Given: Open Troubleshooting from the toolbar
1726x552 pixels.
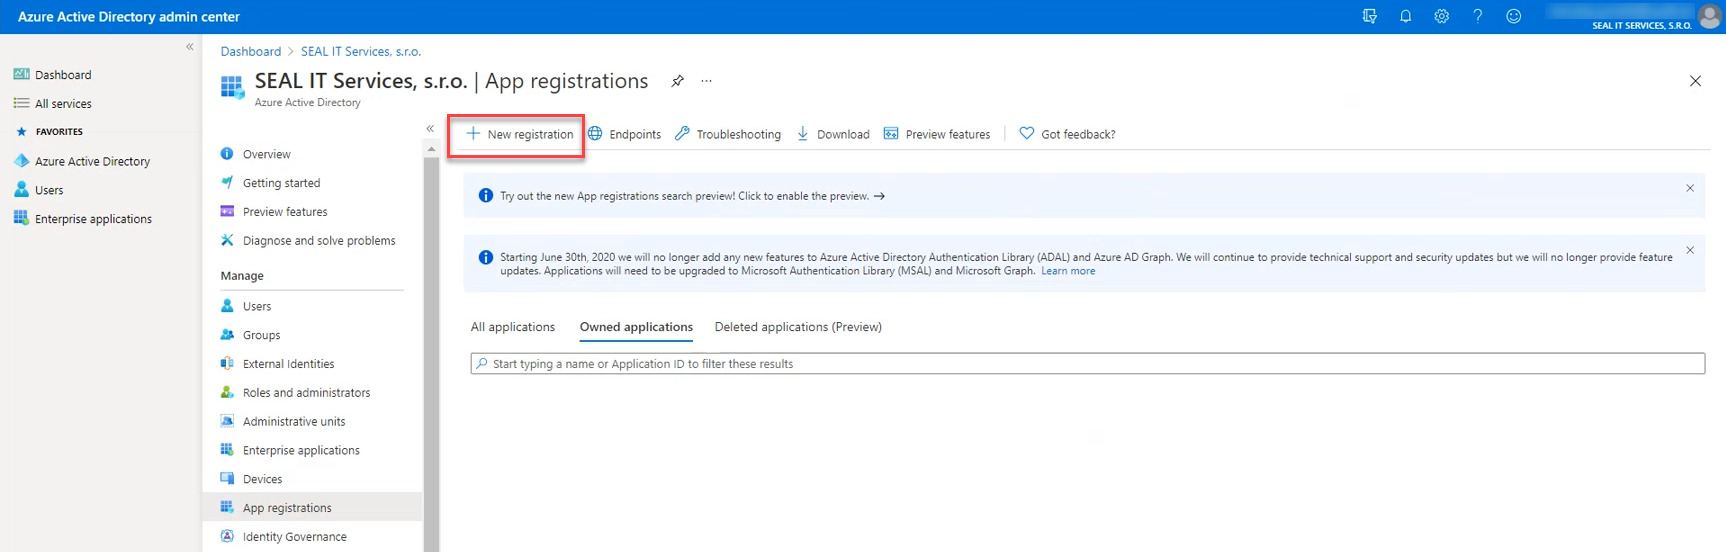Looking at the screenshot, I should point(728,134).
